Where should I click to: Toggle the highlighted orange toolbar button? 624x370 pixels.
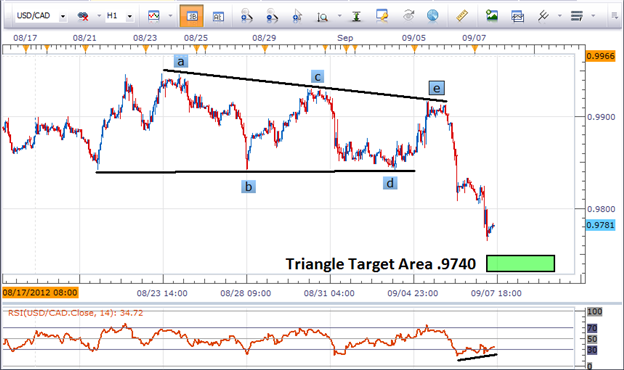[x=192, y=16]
